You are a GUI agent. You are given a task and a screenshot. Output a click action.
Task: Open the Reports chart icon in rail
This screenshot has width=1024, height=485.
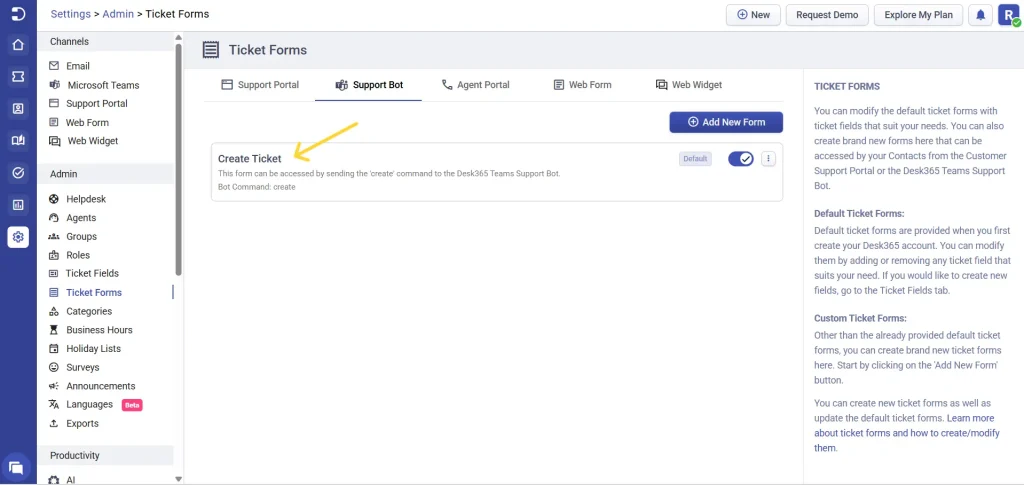tap(18, 205)
